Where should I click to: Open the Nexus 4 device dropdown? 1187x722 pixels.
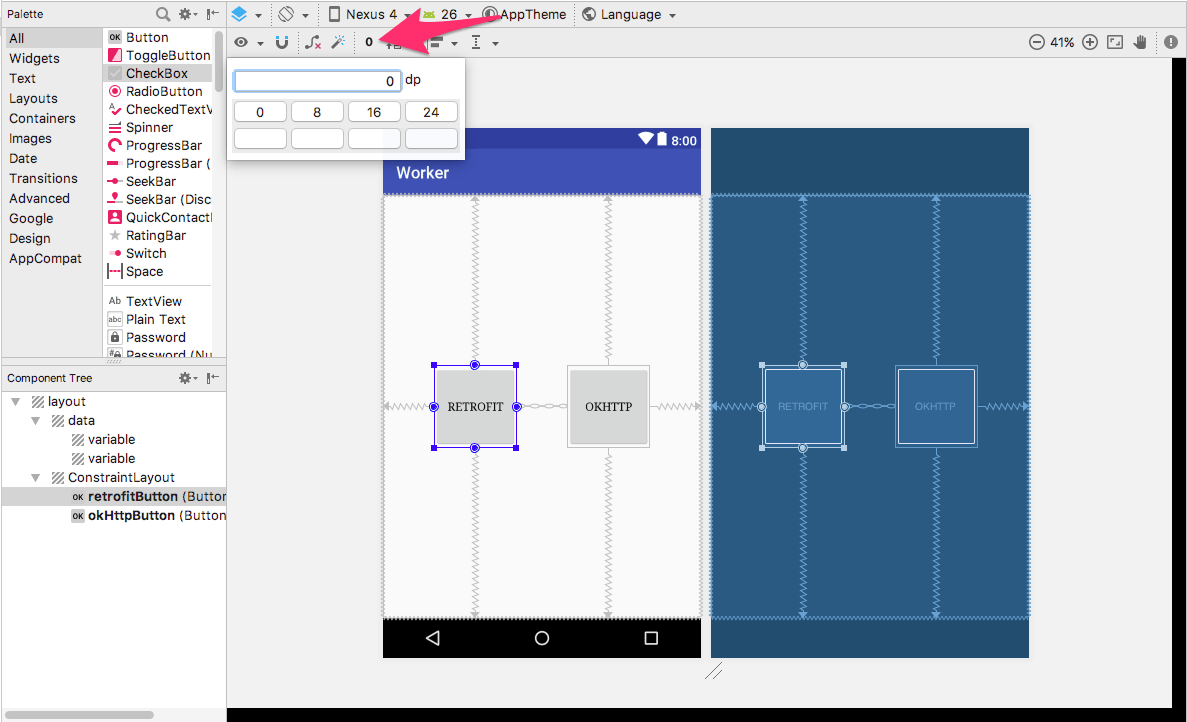370,14
